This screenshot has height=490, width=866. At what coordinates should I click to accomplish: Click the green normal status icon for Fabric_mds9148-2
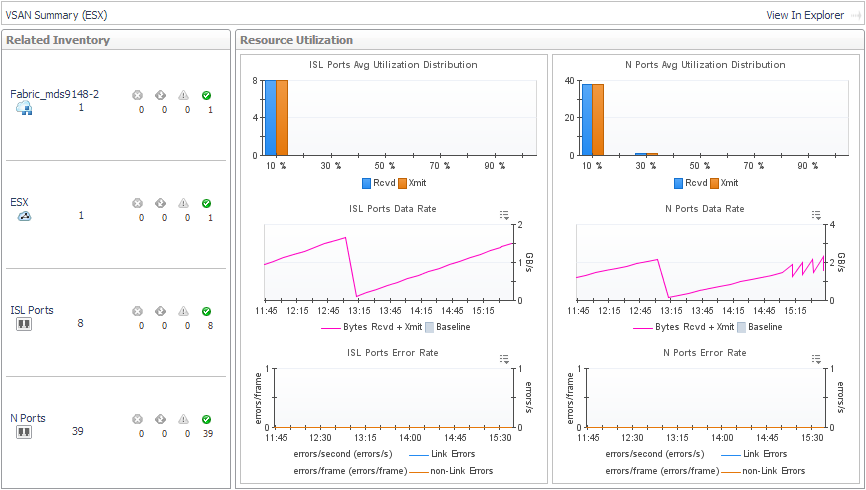(x=206, y=96)
